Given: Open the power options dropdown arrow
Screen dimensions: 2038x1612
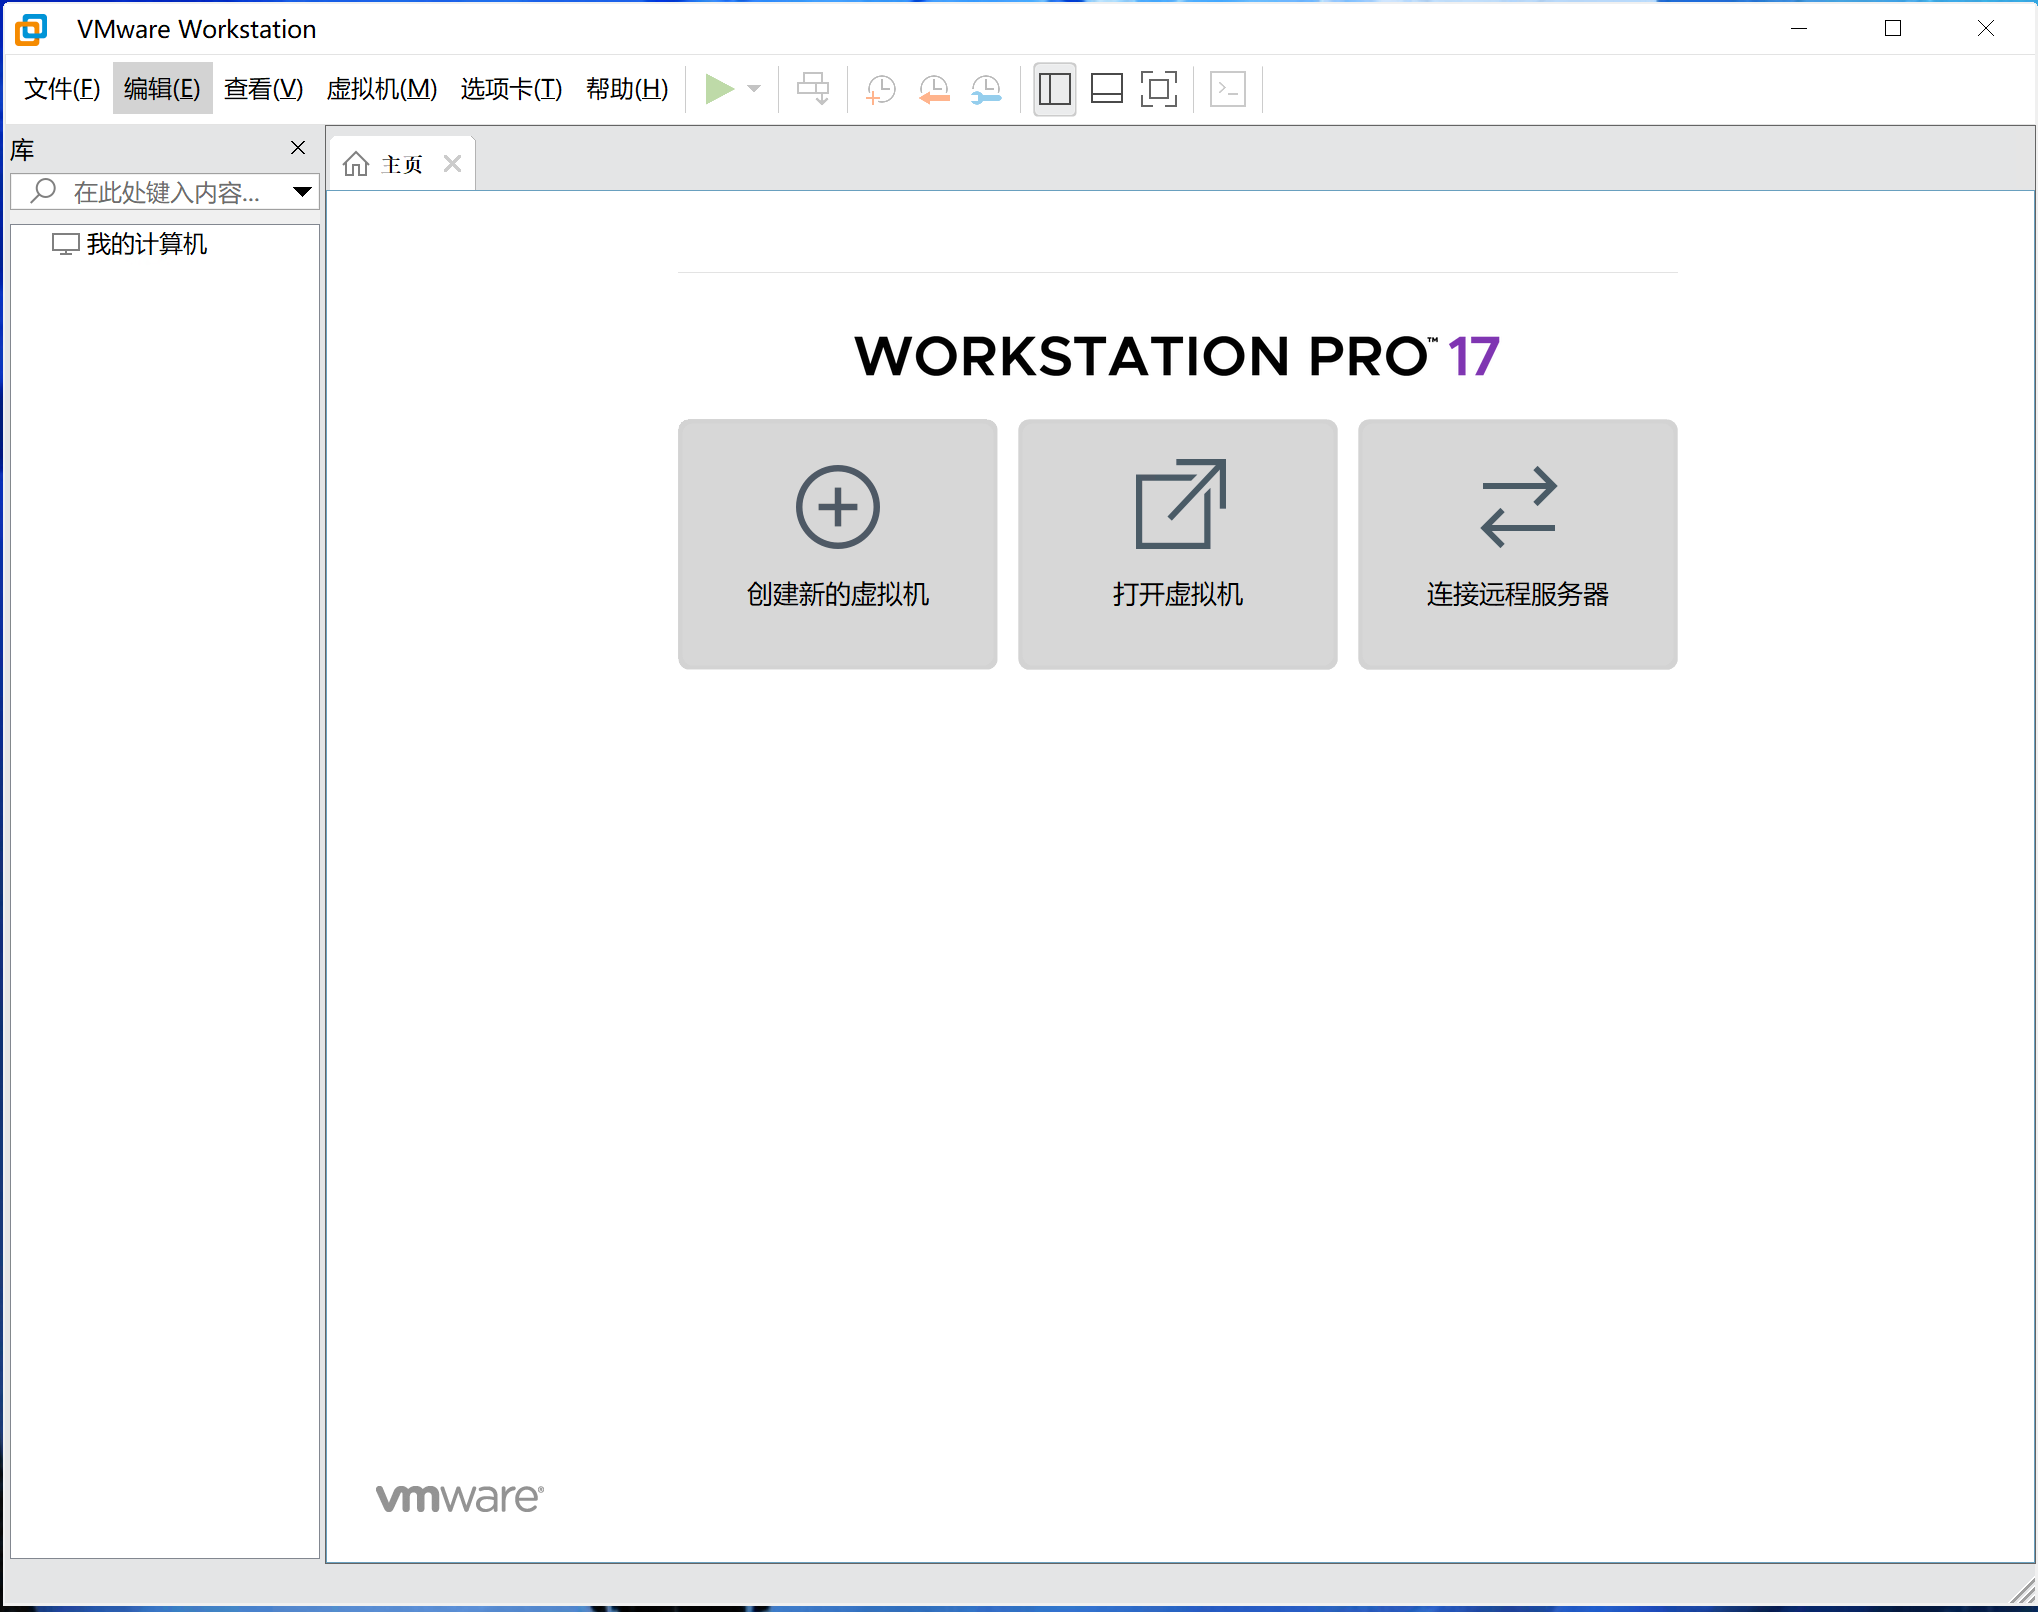Looking at the screenshot, I should click(x=755, y=89).
